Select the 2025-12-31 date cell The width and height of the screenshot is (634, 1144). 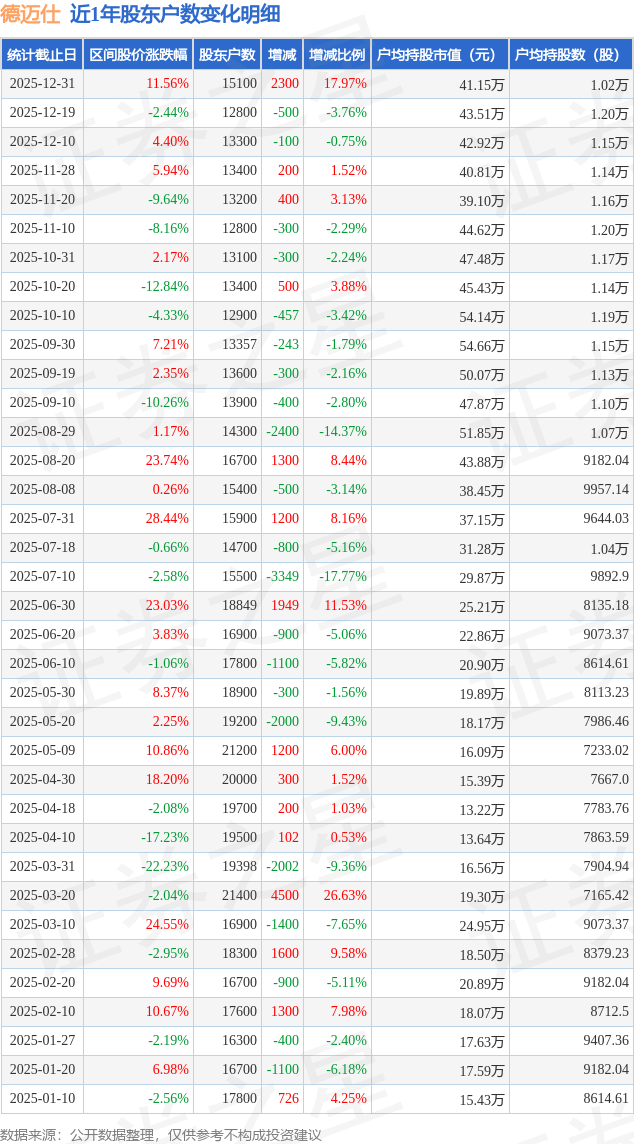coord(42,84)
